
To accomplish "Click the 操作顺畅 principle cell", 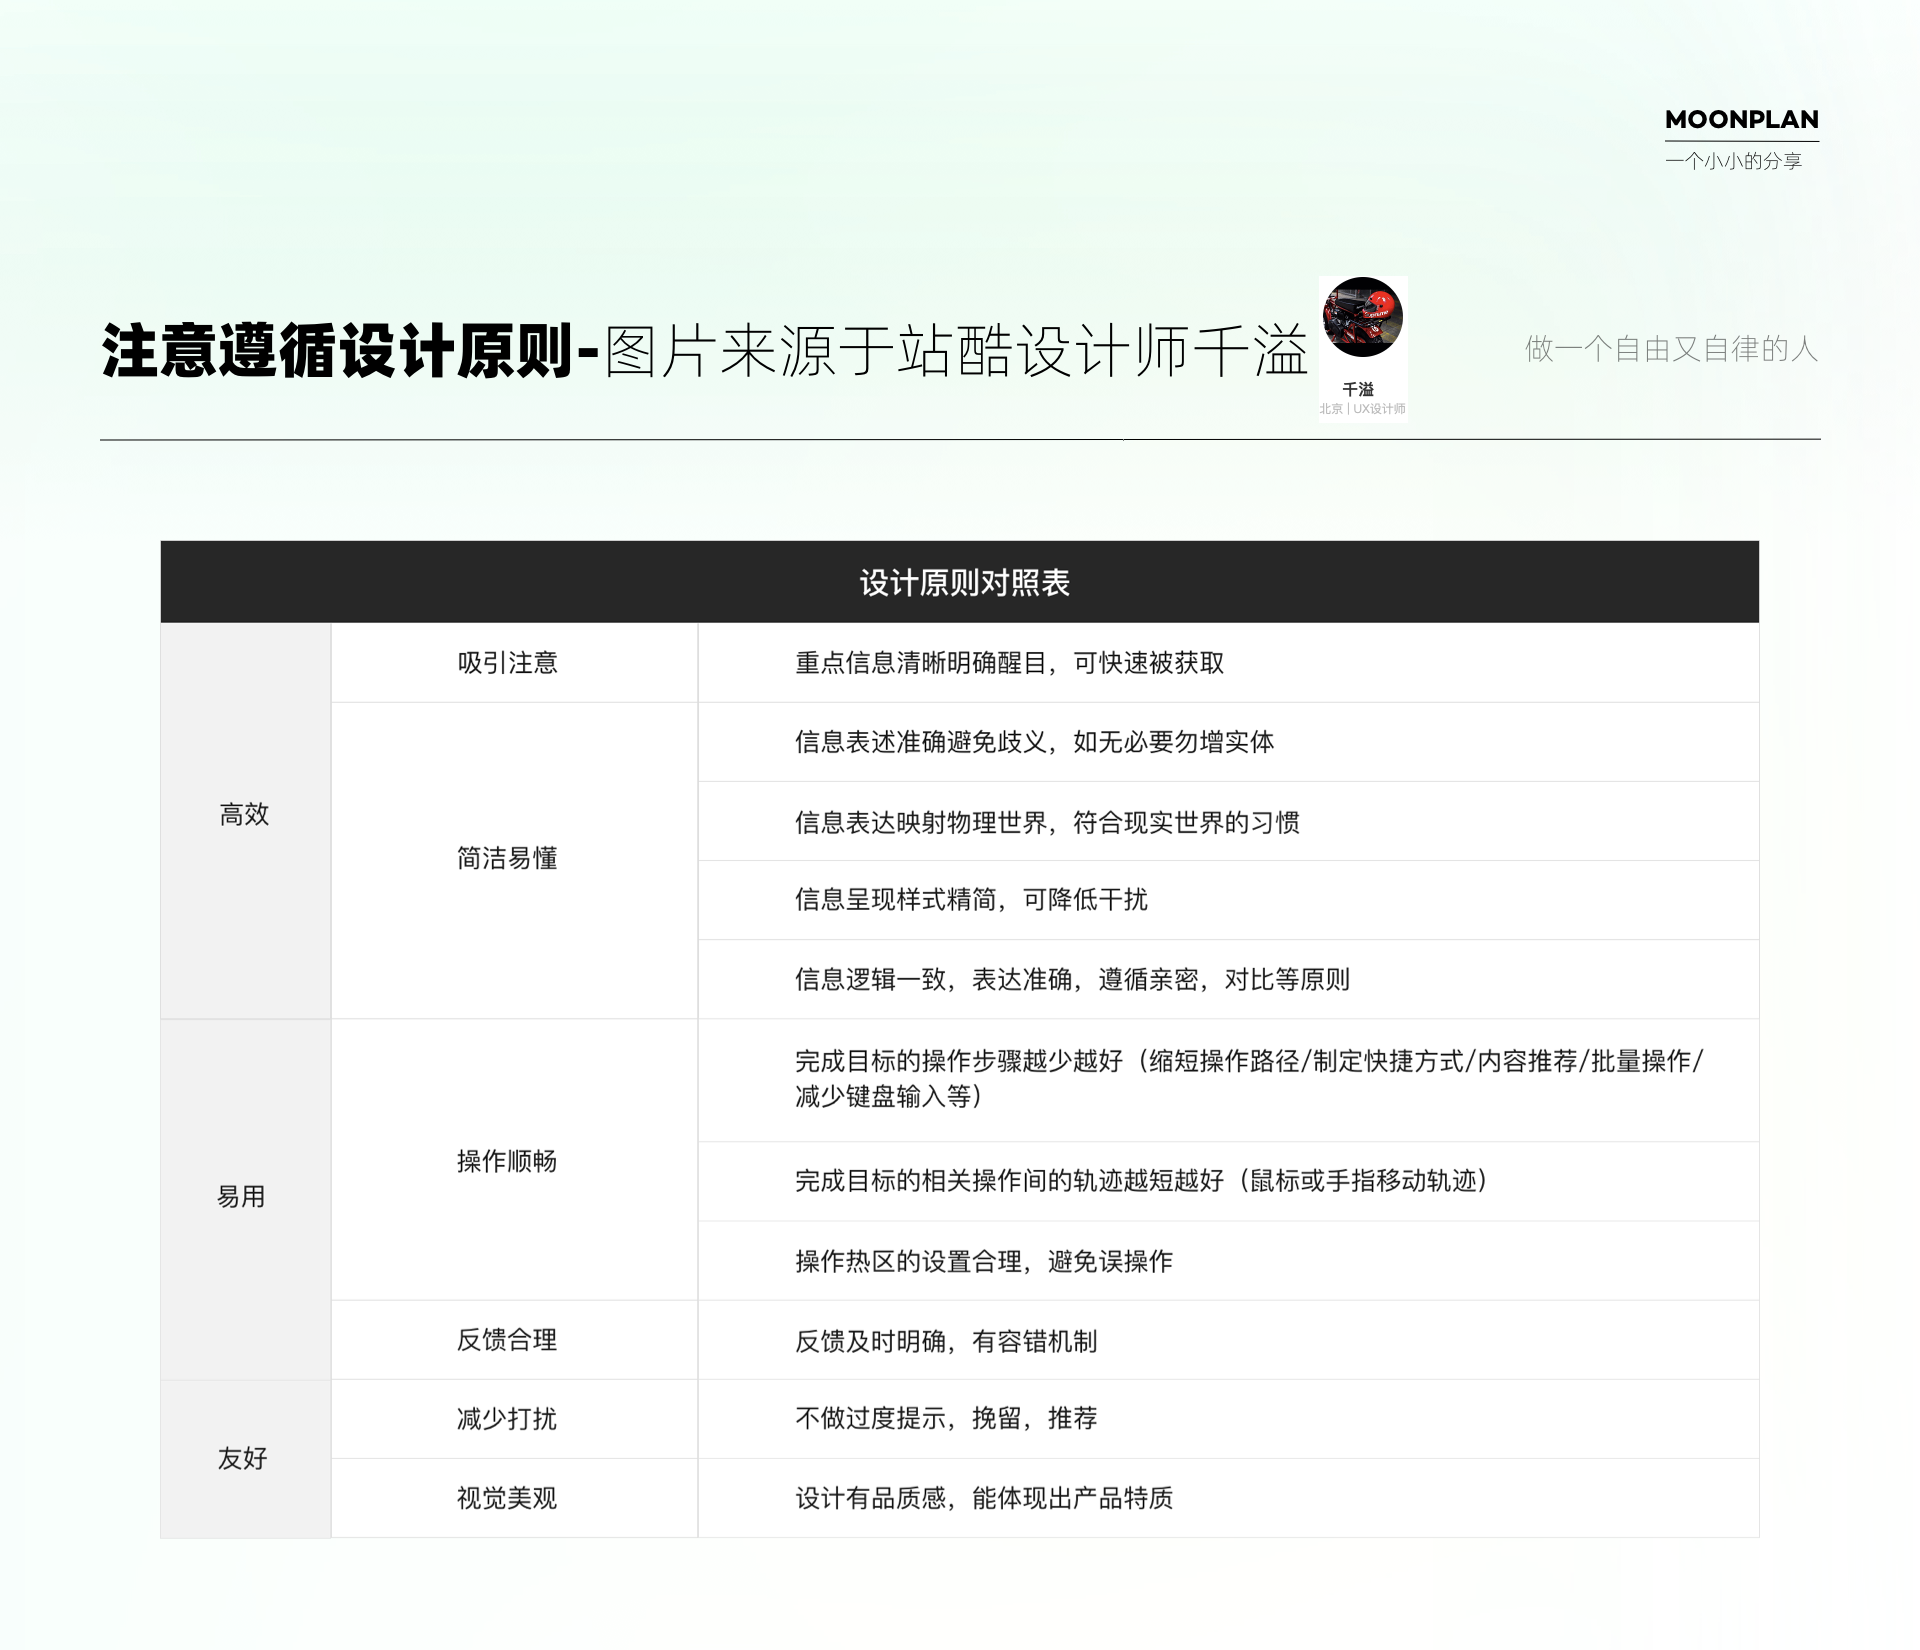I will [507, 1161].
